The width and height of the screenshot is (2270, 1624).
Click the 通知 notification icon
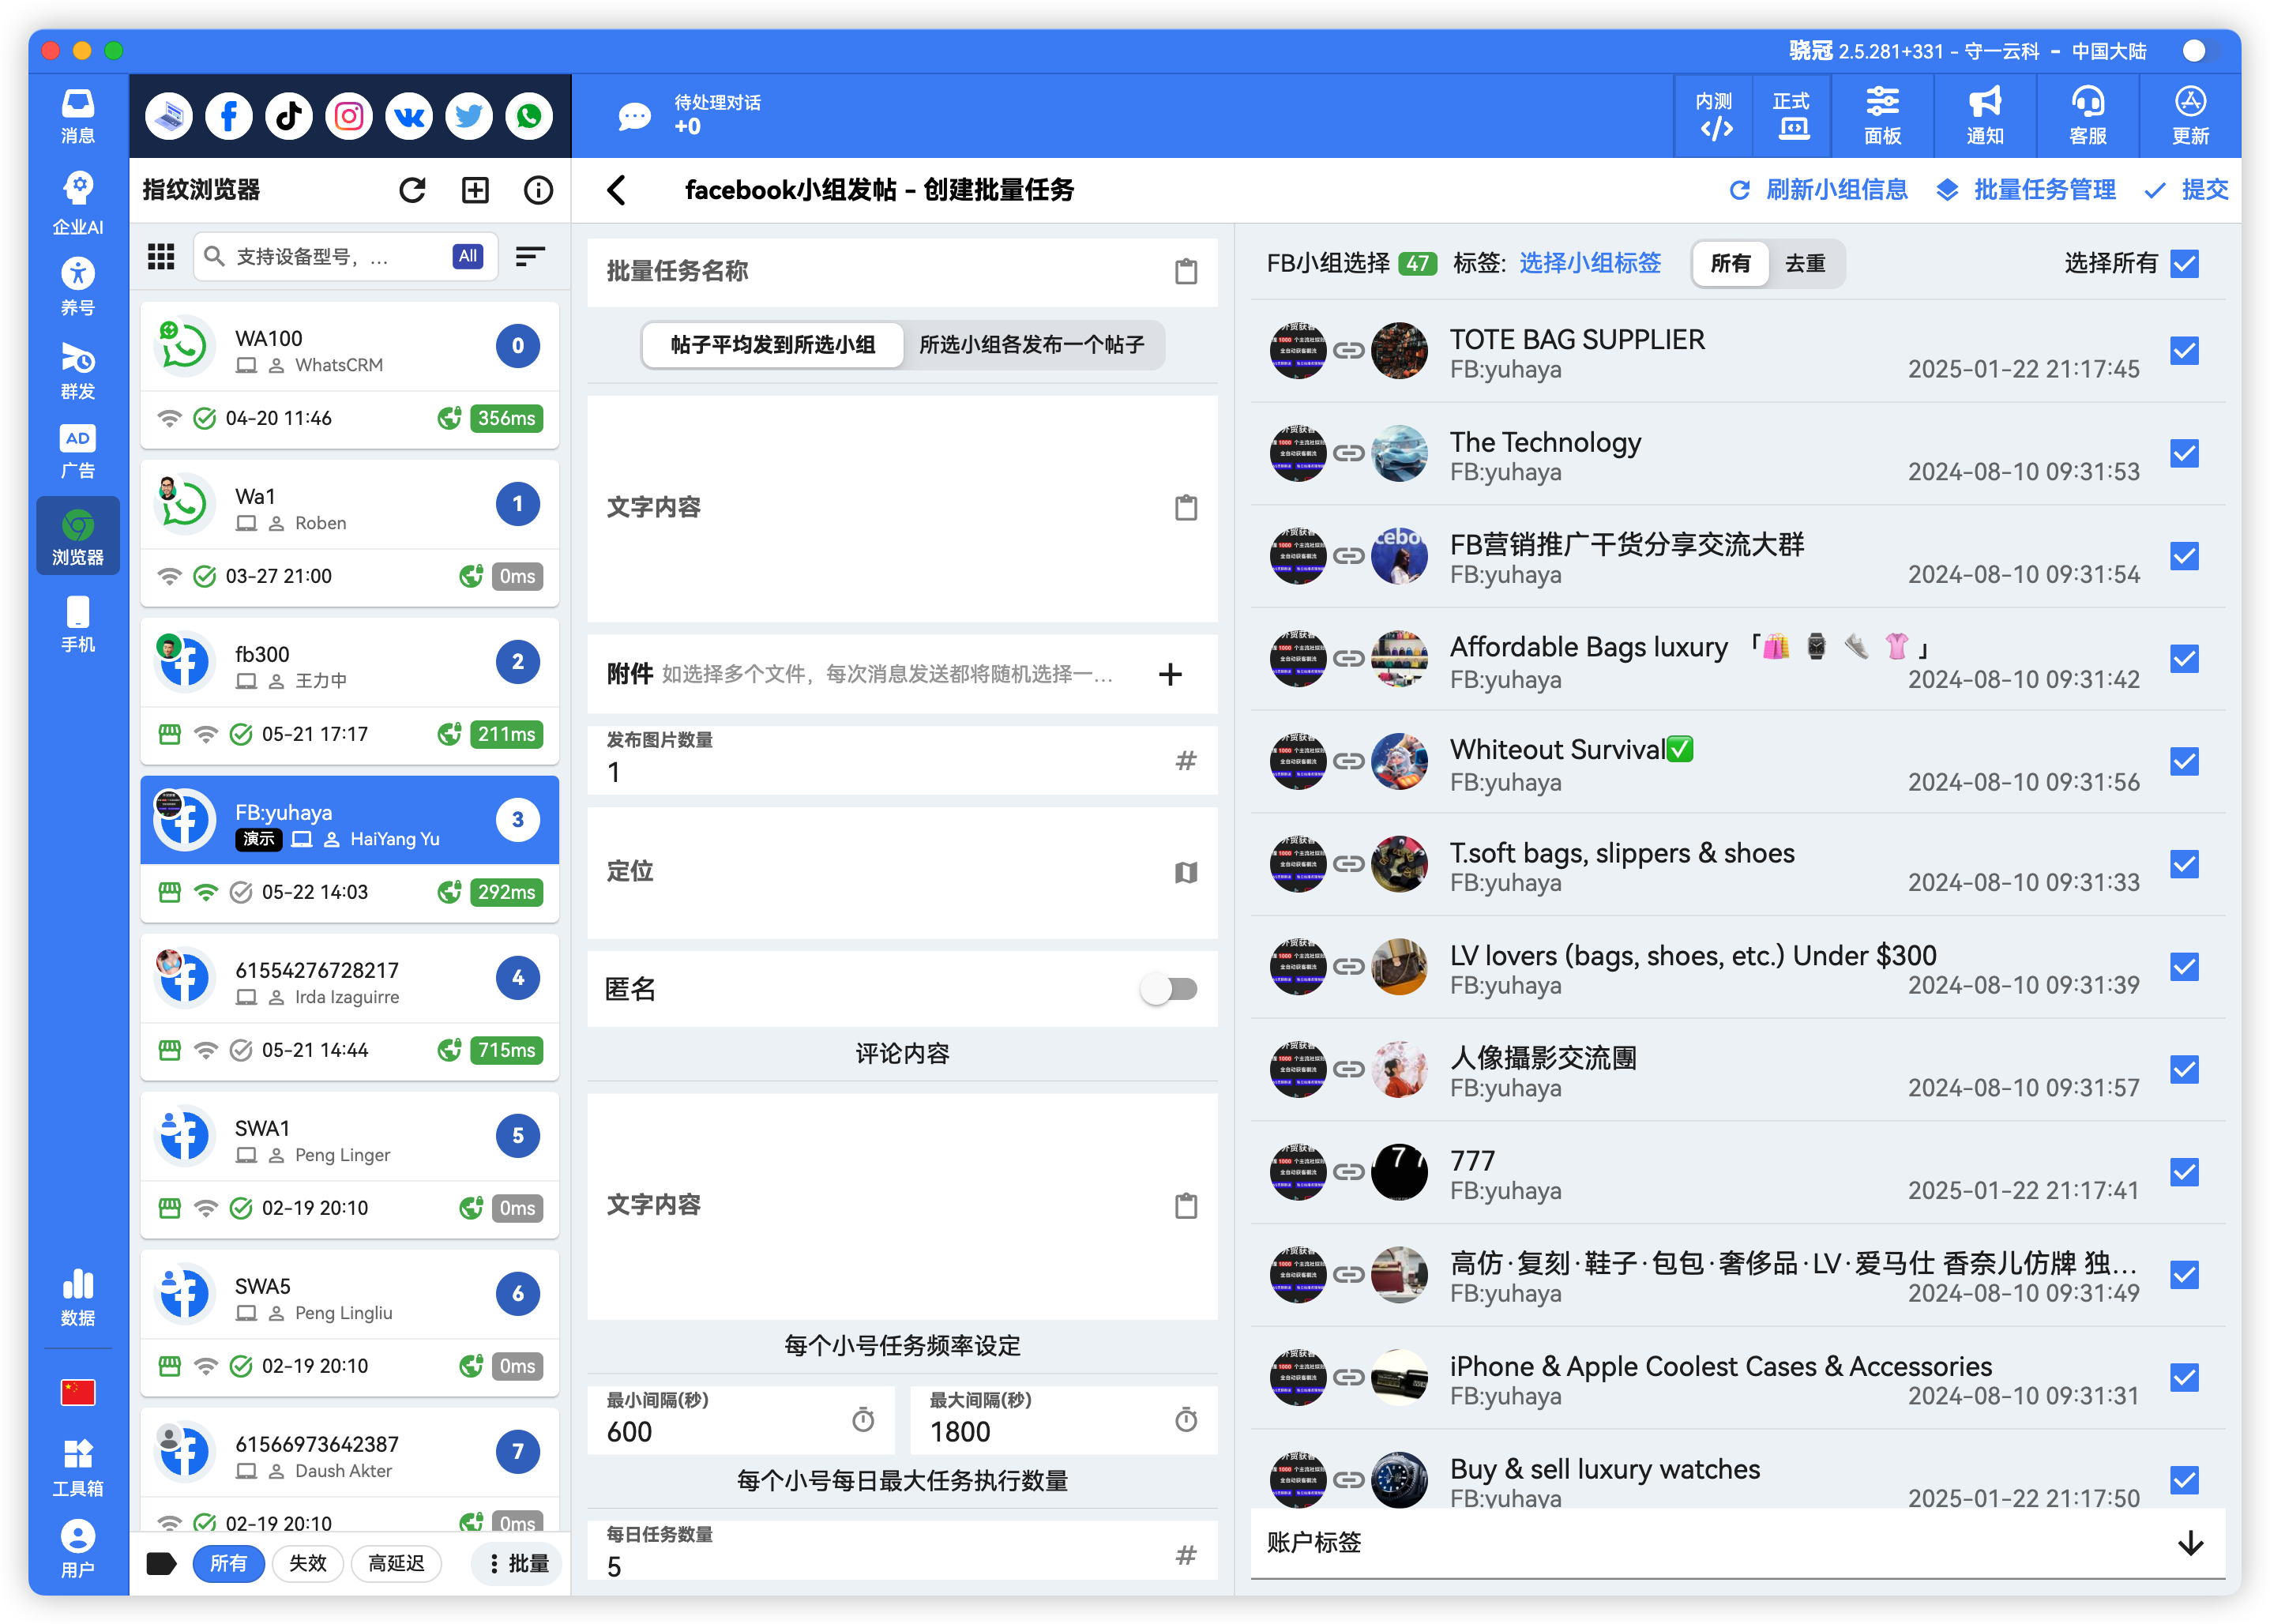click(1985, 115)
